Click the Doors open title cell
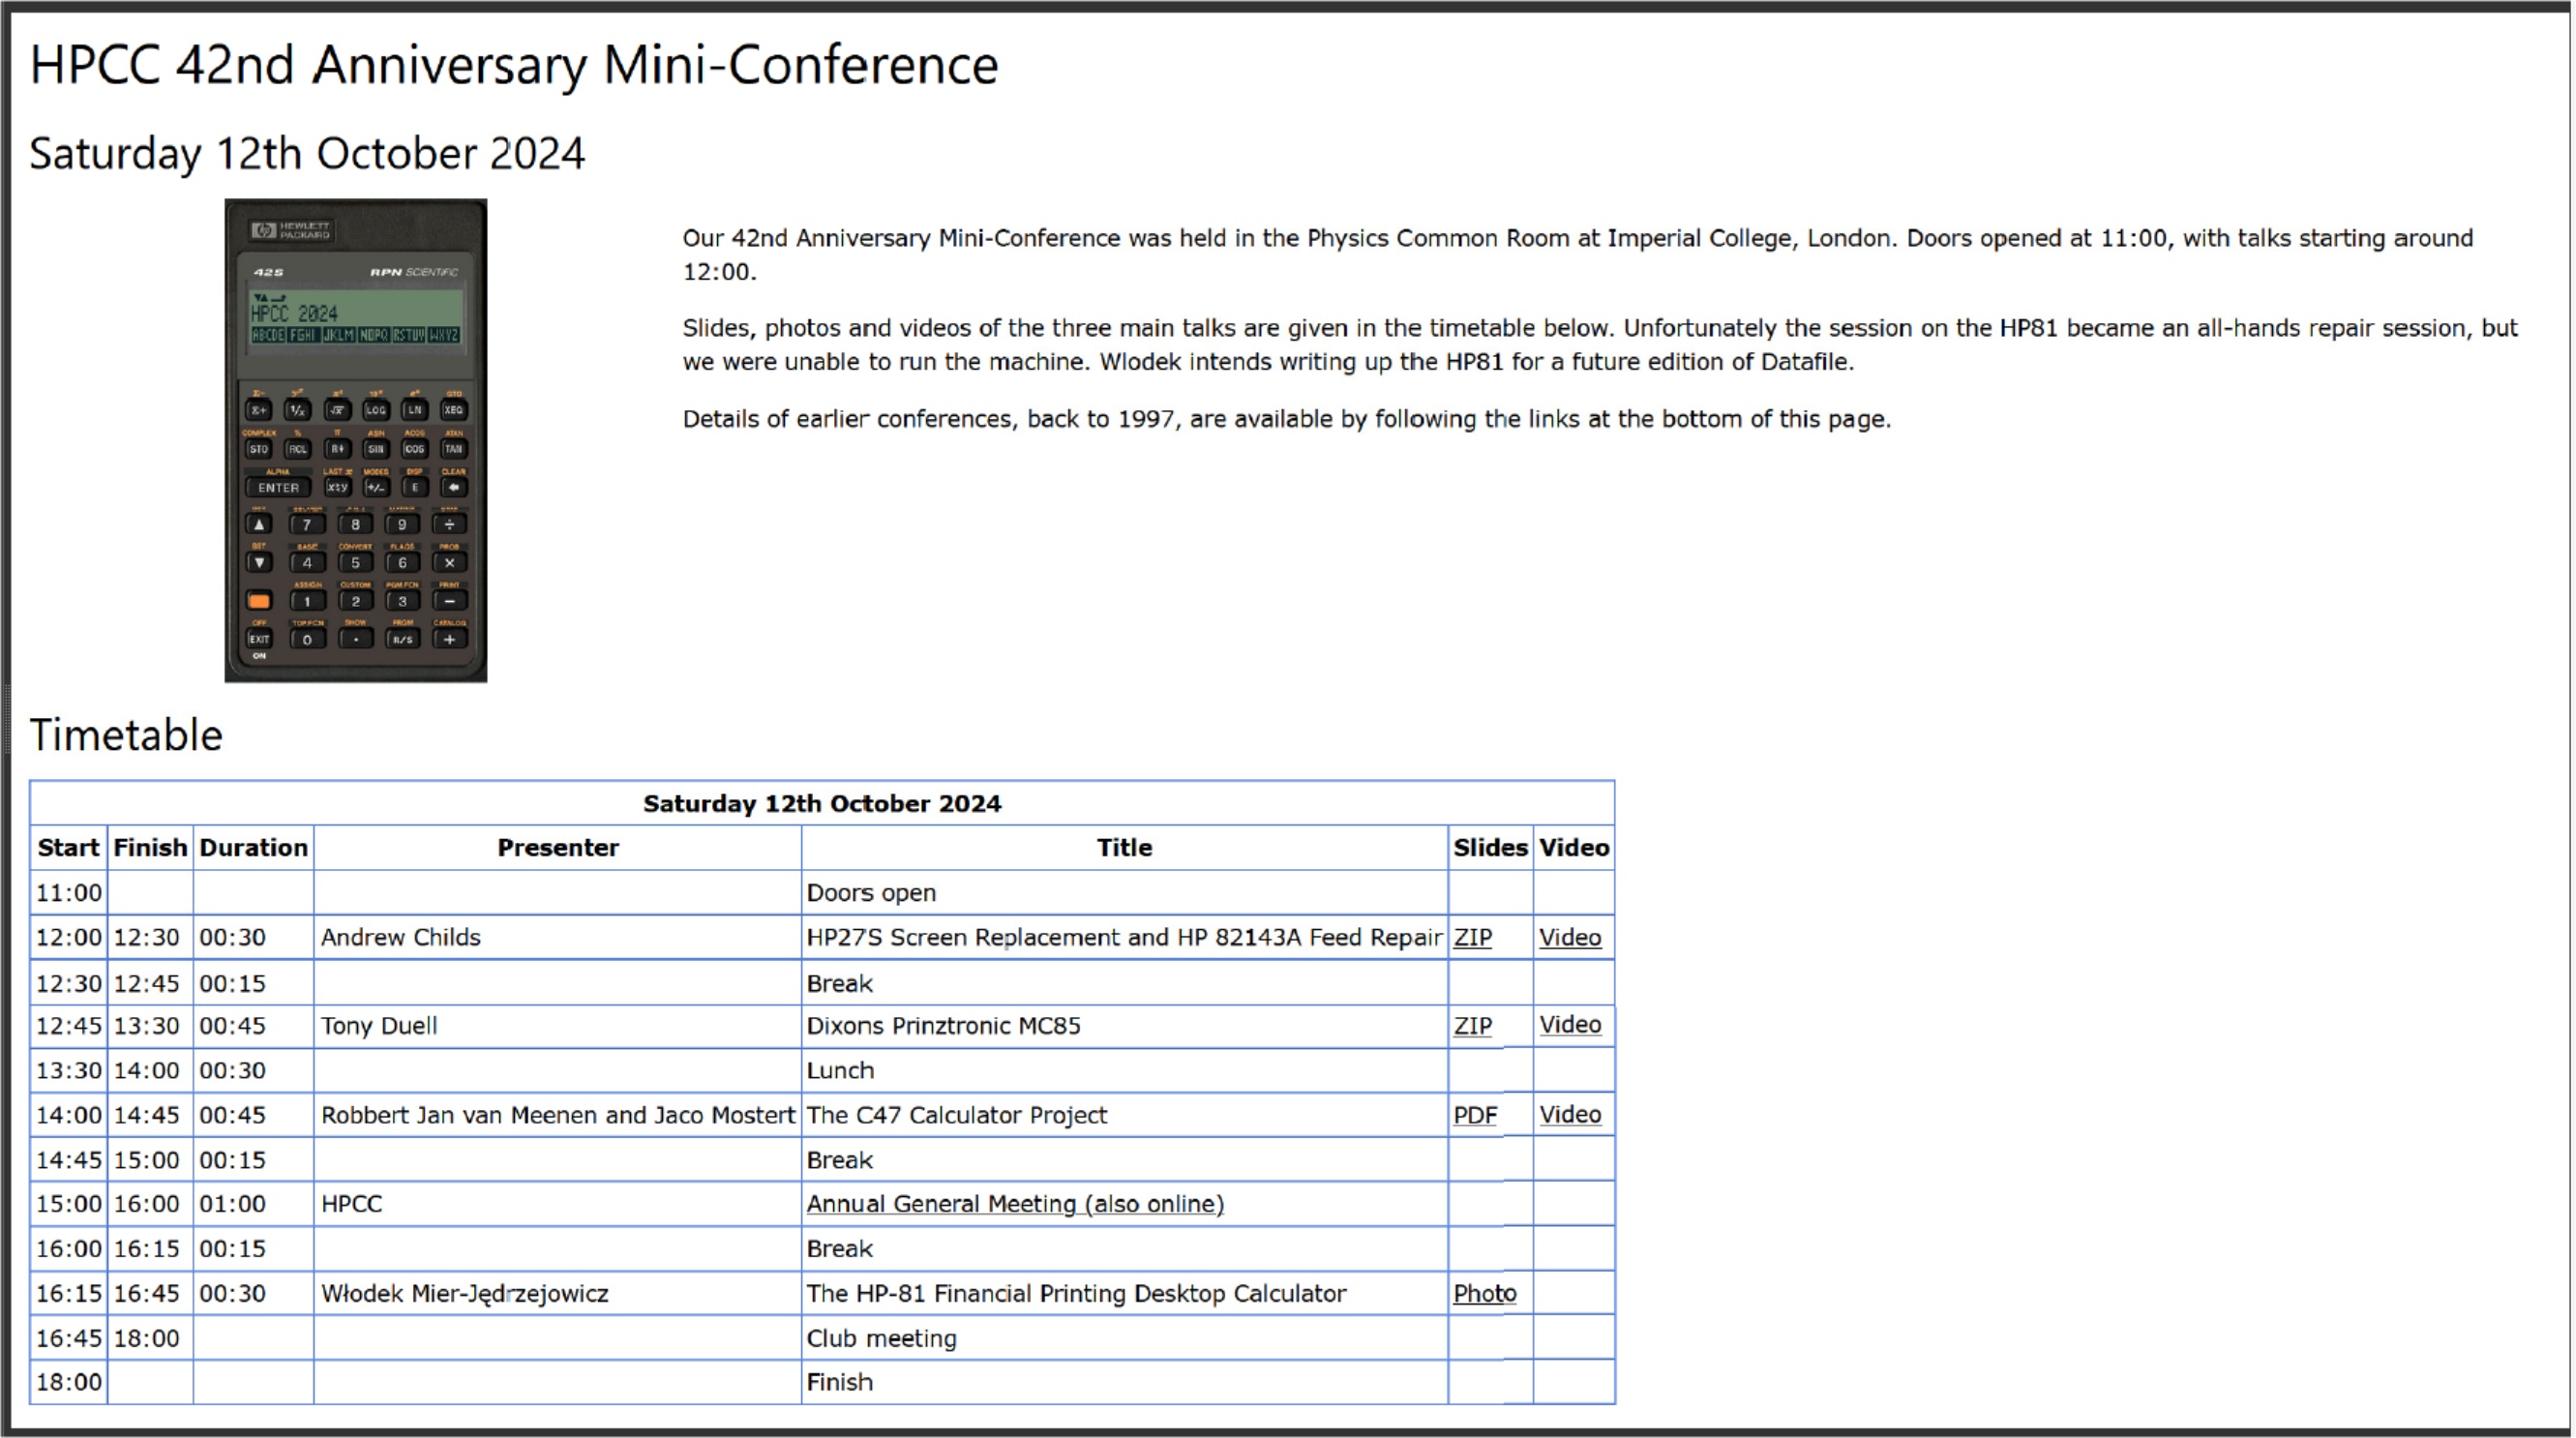The image size is (2576, 1438). click(x=870, y=893)
